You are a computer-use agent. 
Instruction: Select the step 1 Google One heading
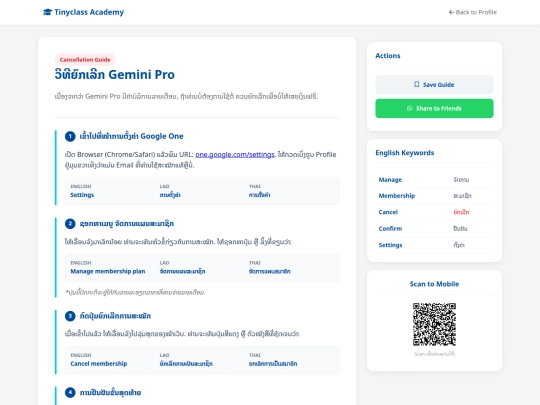[x=132, y=136]
